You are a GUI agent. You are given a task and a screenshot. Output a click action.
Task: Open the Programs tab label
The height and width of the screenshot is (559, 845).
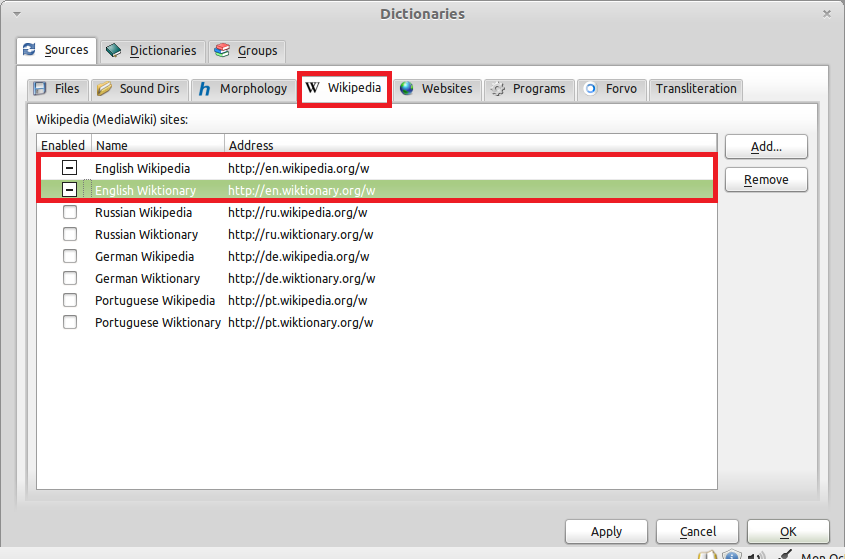click(539, 89)
